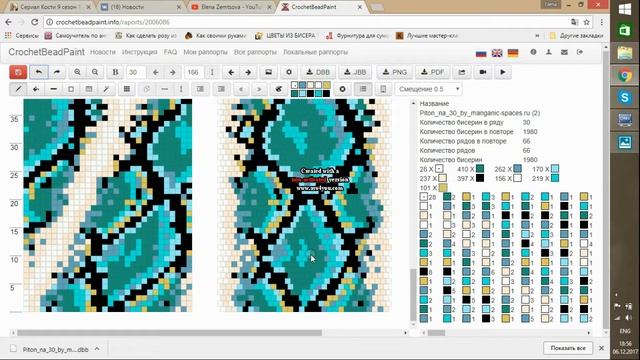Open the color palette editor icon
Screen dimensions: 640x360
pos(279,89)
